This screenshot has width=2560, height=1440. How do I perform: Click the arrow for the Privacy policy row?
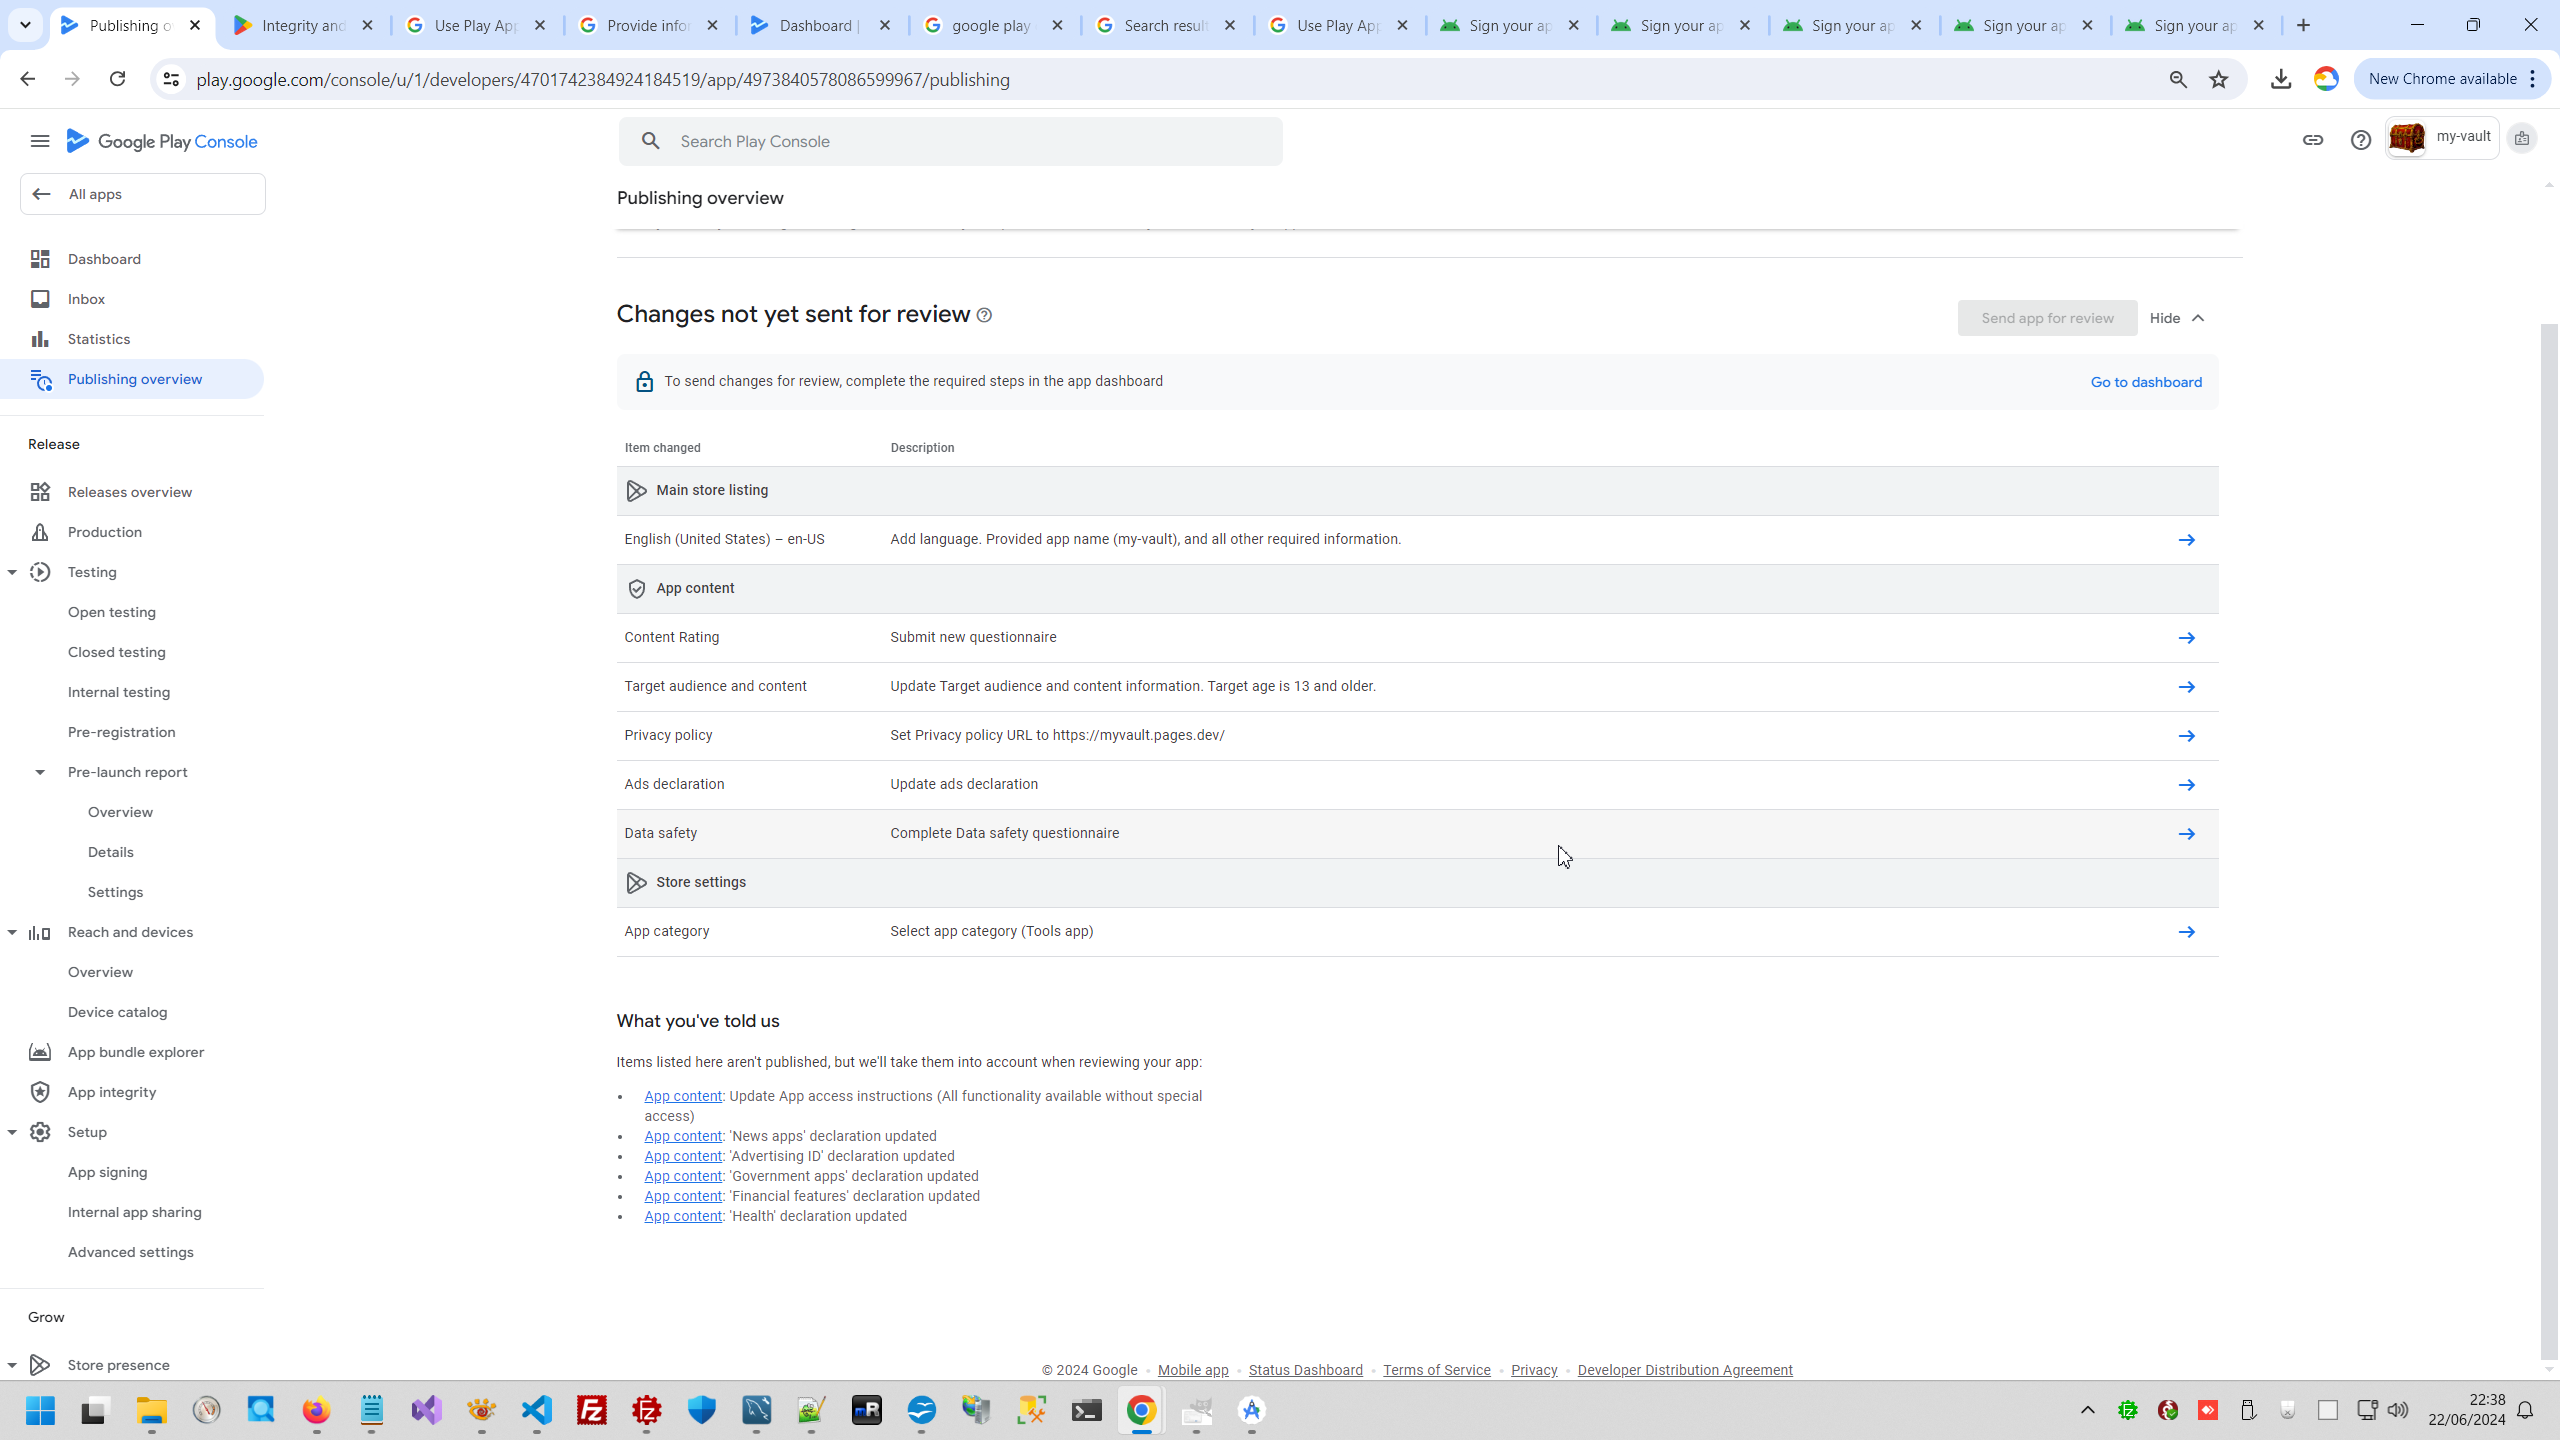tap(2186, 736)
